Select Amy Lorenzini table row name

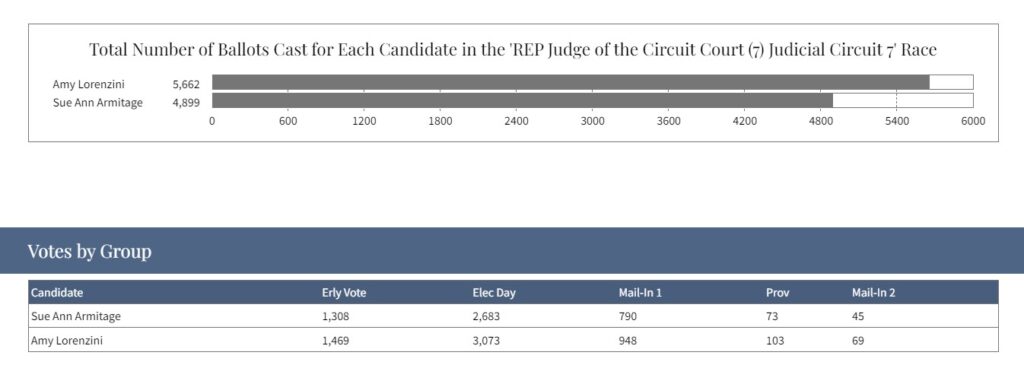tap(67, 341)
